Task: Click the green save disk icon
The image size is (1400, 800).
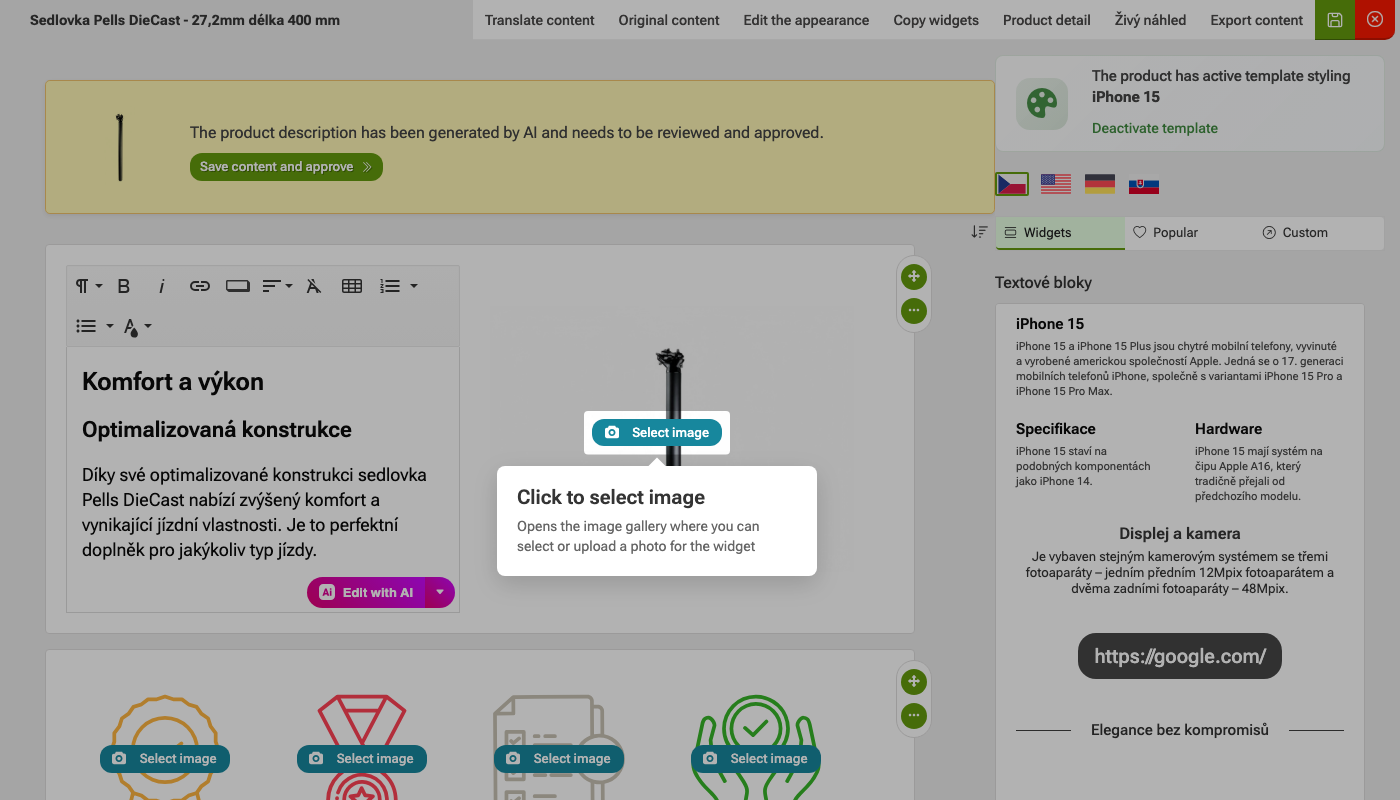Action: coord(1335,20)
